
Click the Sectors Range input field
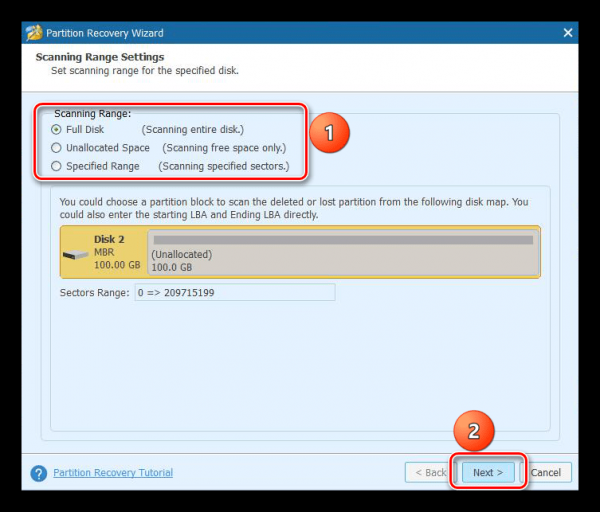[235, 293]
